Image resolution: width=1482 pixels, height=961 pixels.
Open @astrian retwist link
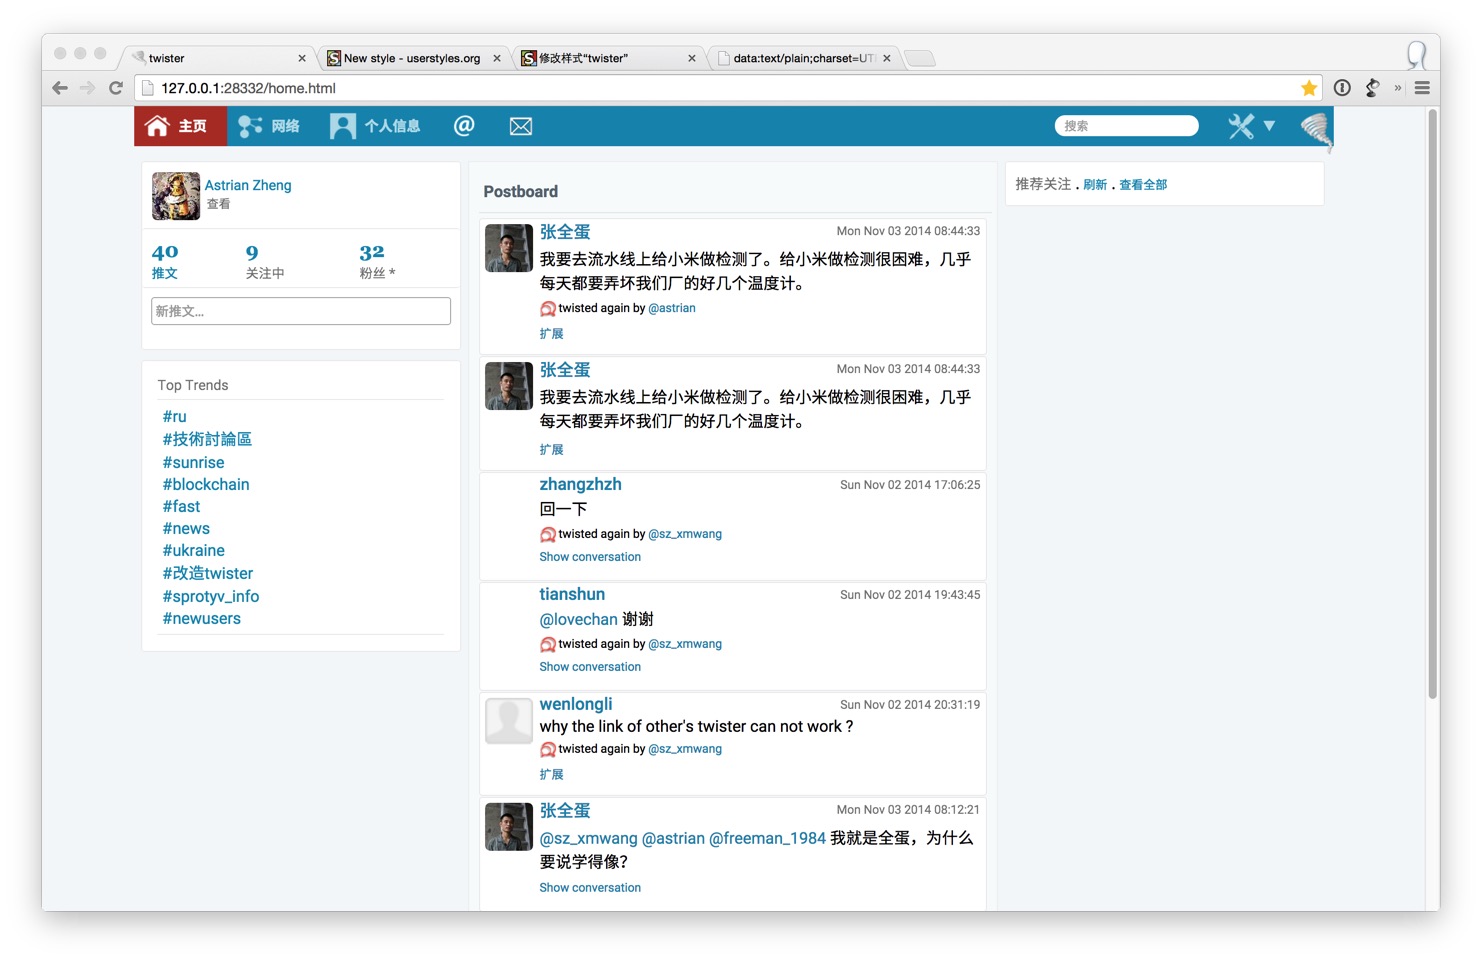point(672,308)
